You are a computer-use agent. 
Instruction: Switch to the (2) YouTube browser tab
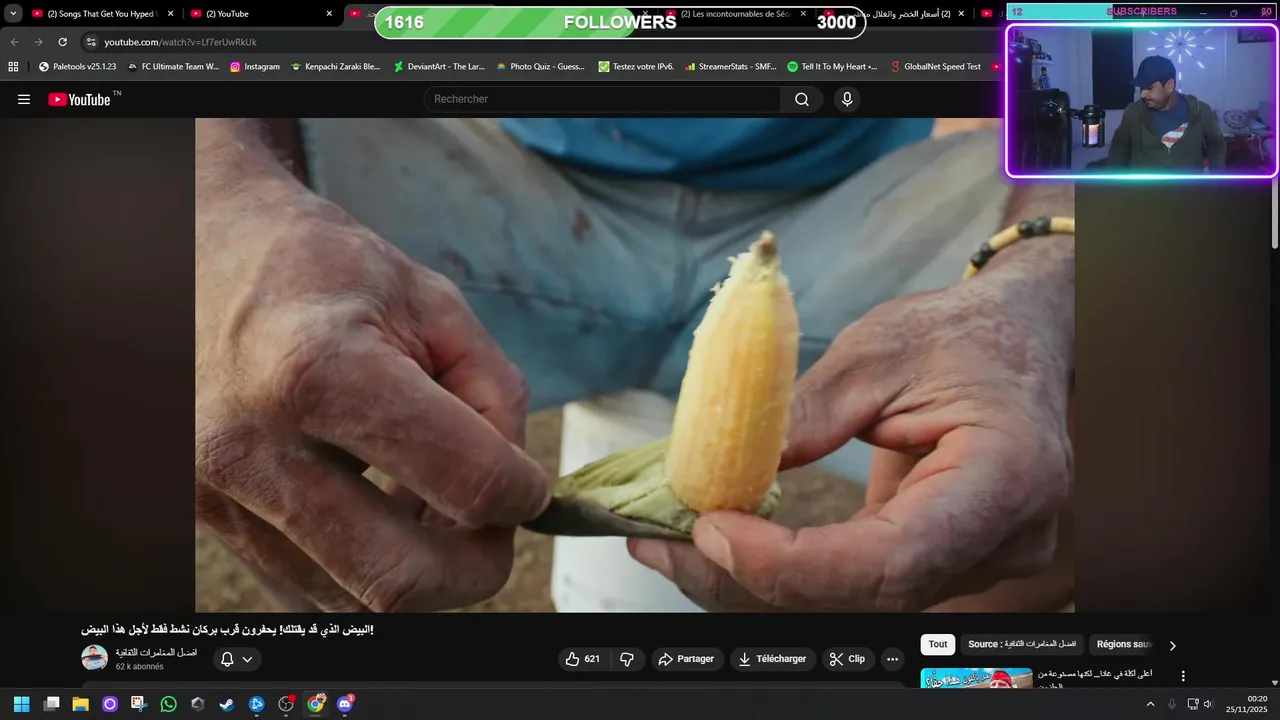[262, 14]
